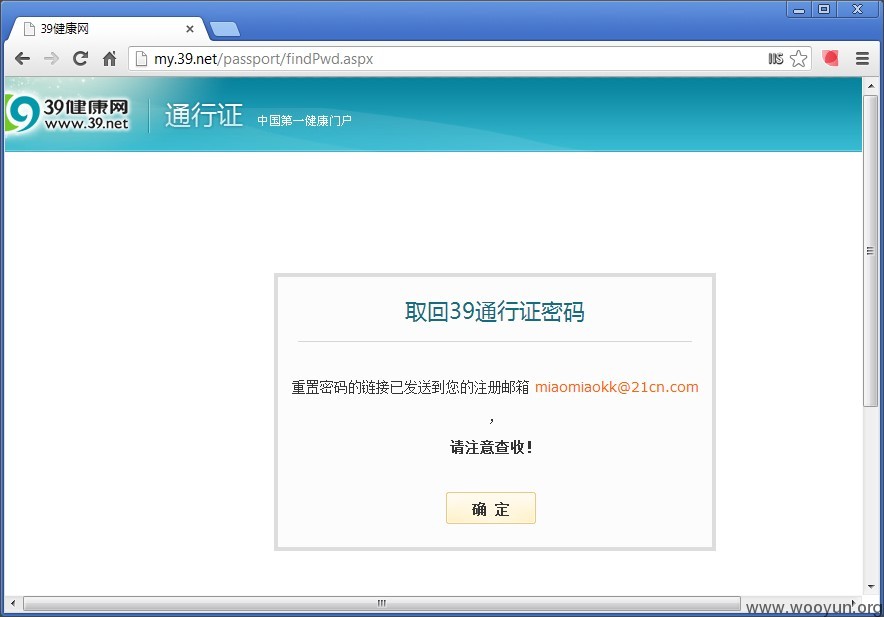This screenshot has width=884, height=617.
Task: Close the 39健康网 tab
Action: (x=190, y=29)
